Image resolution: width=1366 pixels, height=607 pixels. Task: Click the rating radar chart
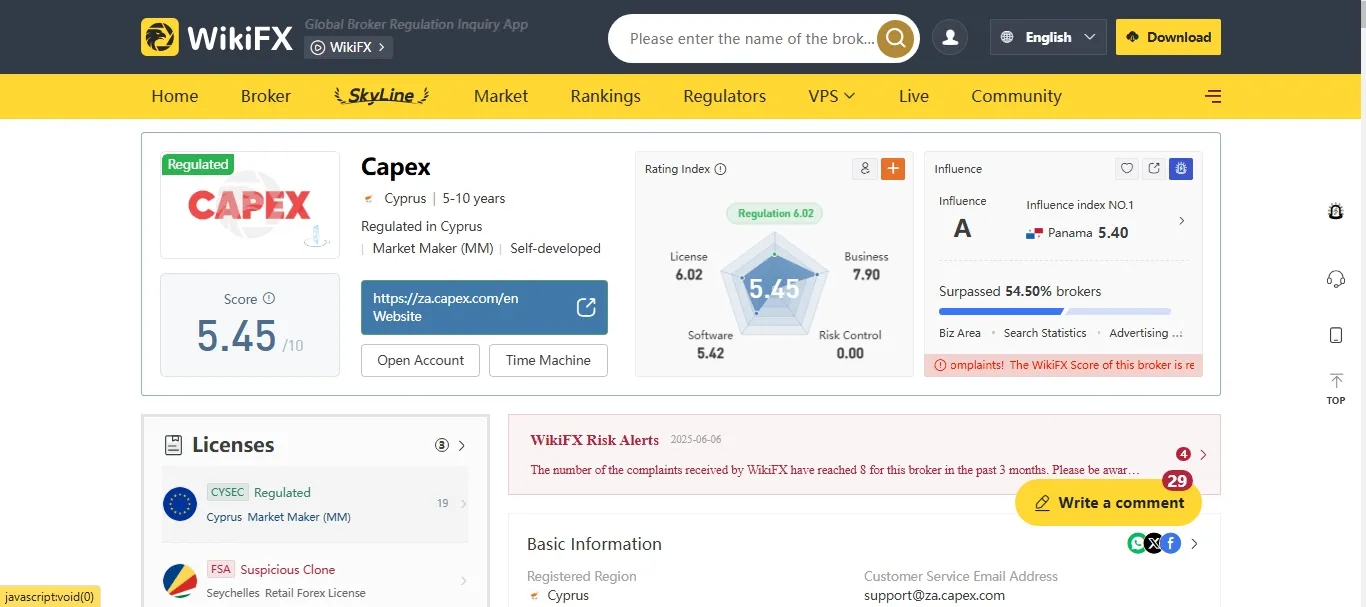point(775,287)
